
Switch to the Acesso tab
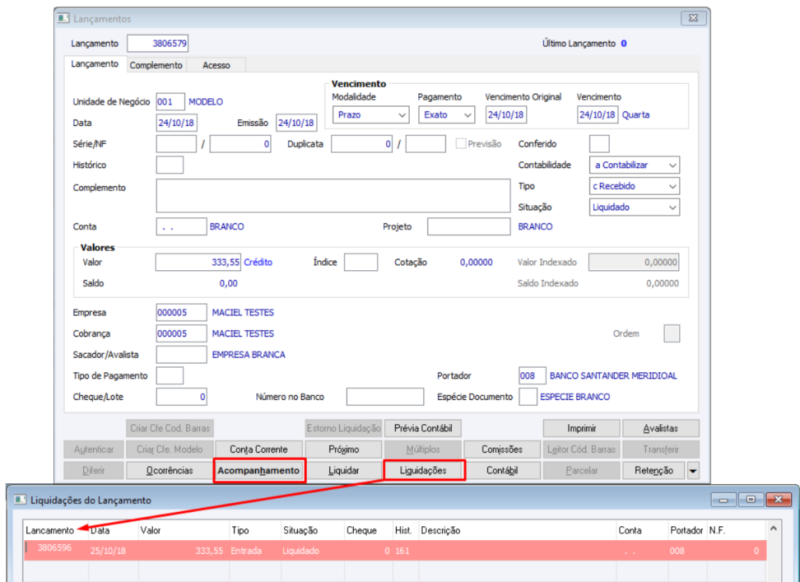pos(216,65)
